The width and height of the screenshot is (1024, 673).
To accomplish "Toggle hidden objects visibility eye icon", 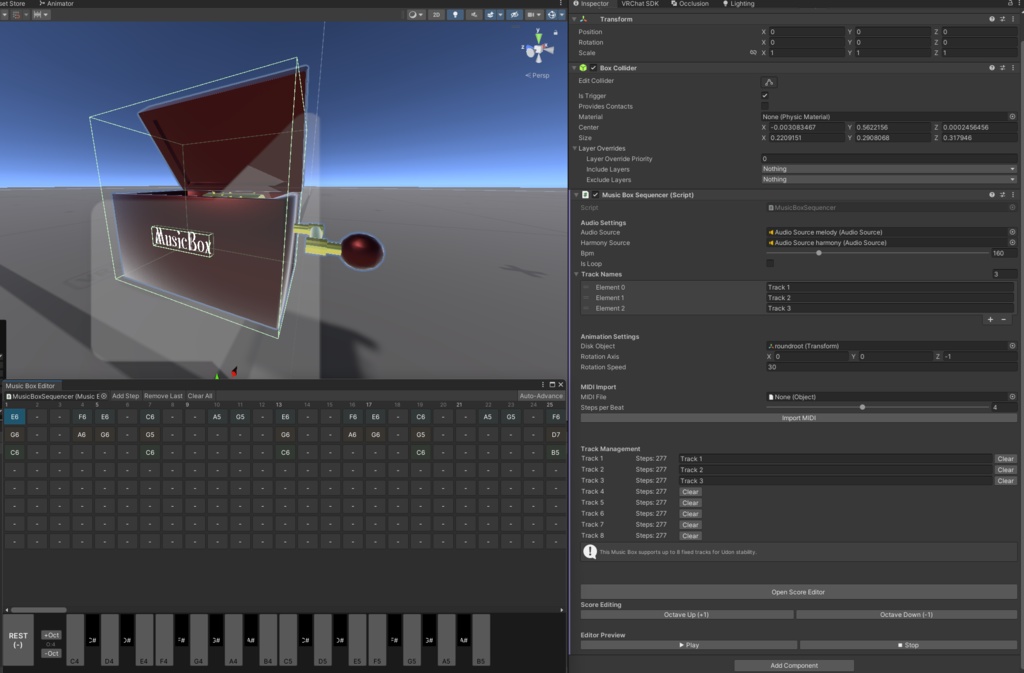I will (515, 14).
